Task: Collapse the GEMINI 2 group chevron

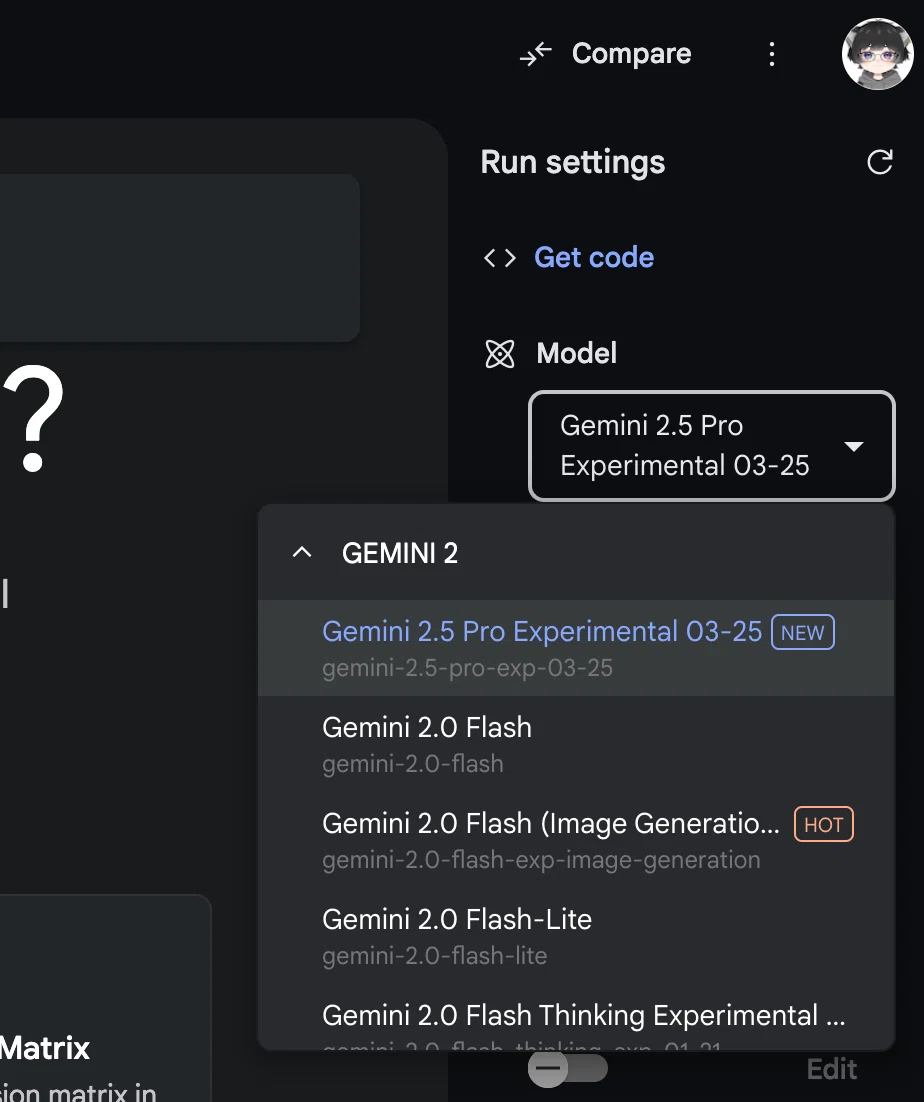Action: coord(302,552)
